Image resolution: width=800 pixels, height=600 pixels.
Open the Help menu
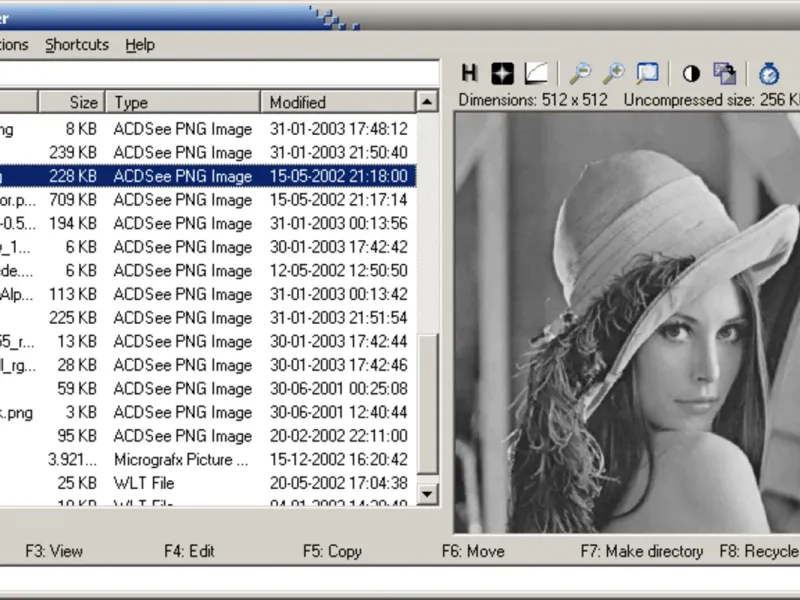click(140, 45)
